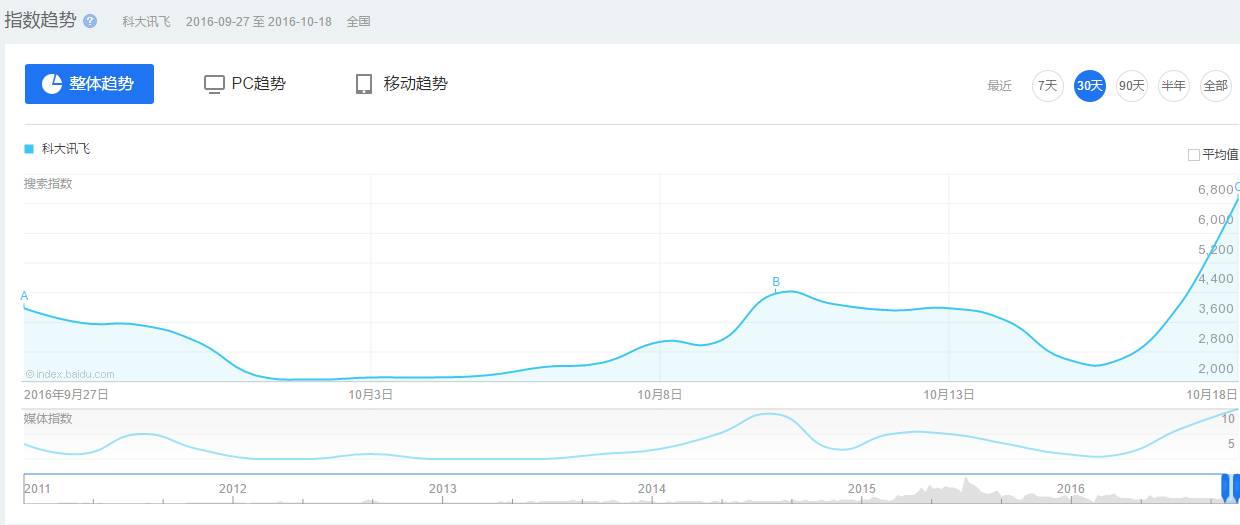
Task: Enable the 平均值 checkbox
Action: (1193, 155)
